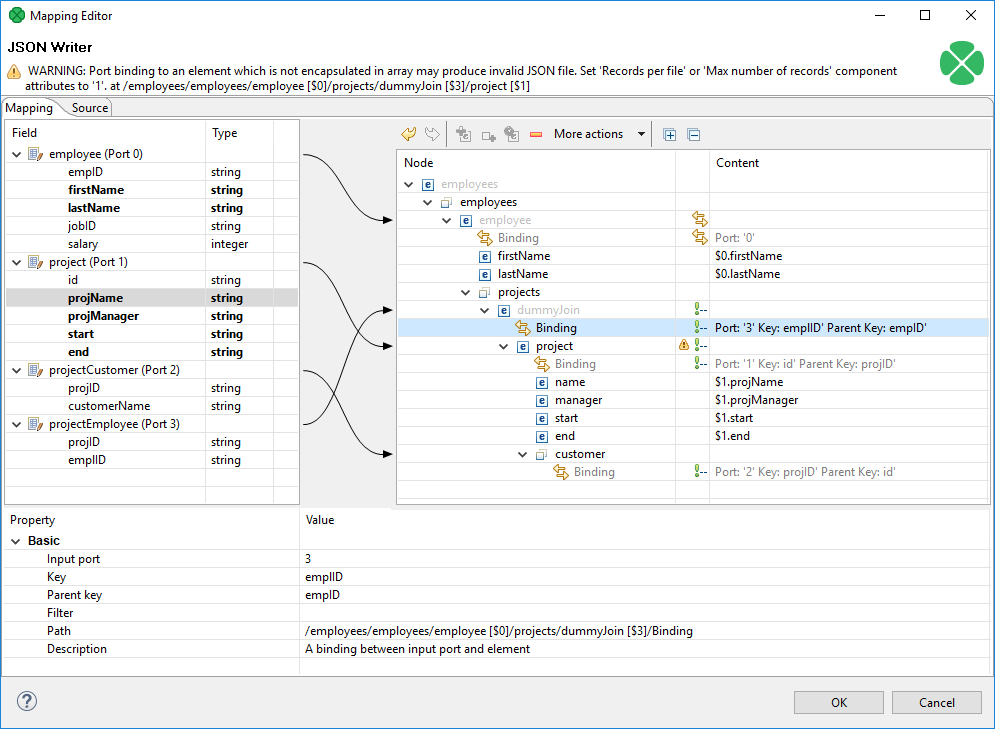Toggle the green indicator beside the dummyJoin Binding
The image size is (995, 729).
pyautogui.click(x=697, y=327)
